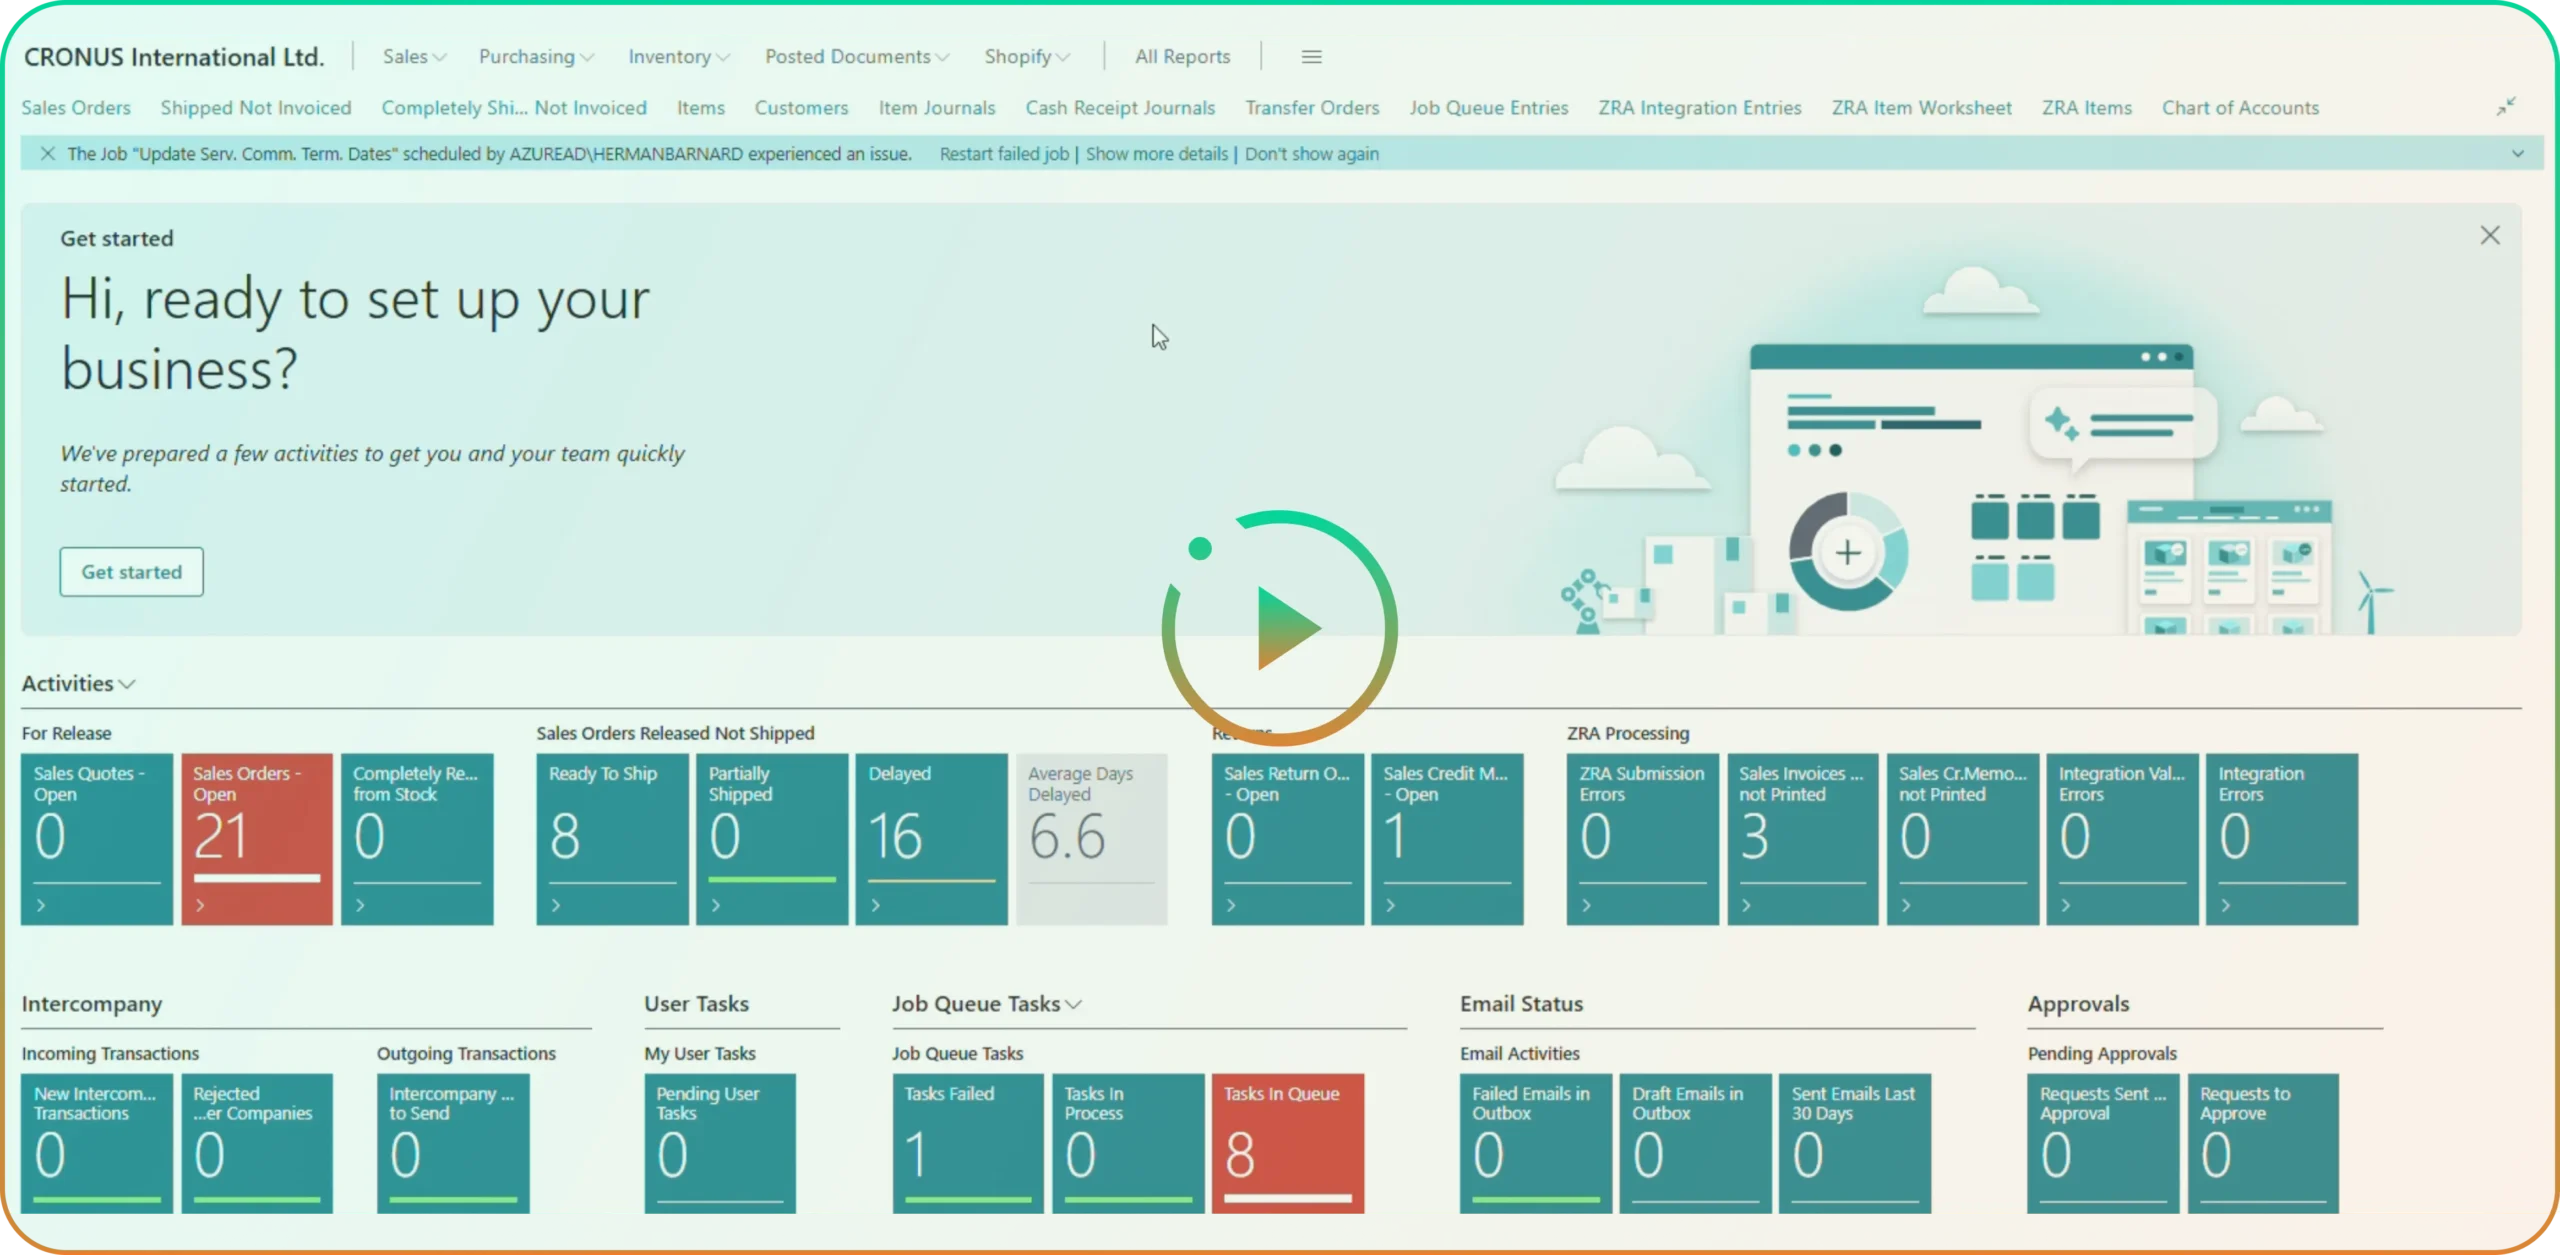Expand the Job Queue Tasks heading dropdown
The image size is (2560, 1255).
(1073, 1004)
